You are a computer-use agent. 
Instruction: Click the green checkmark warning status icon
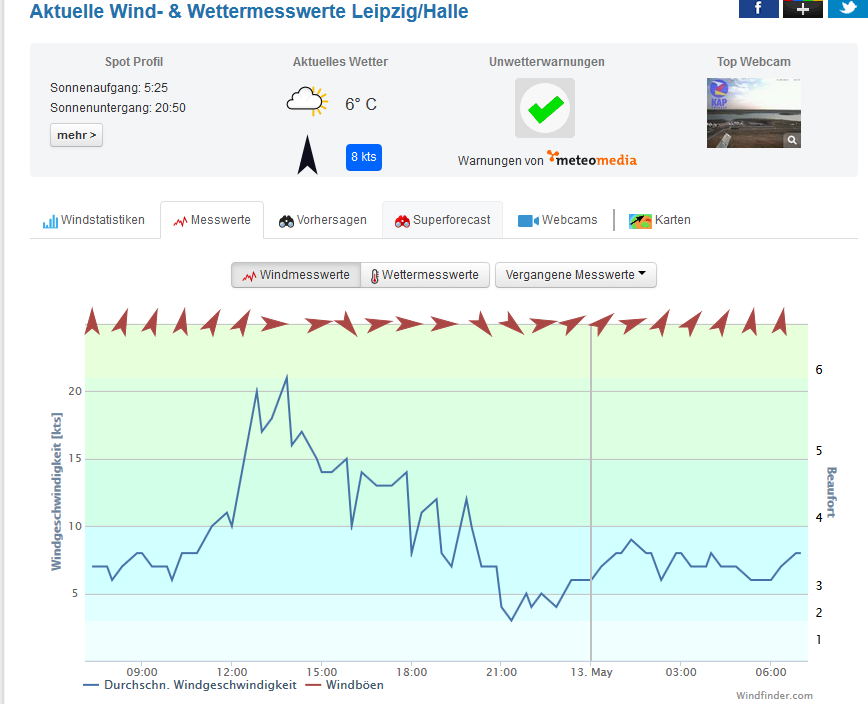pyautogui.click(x=545, y=108)
